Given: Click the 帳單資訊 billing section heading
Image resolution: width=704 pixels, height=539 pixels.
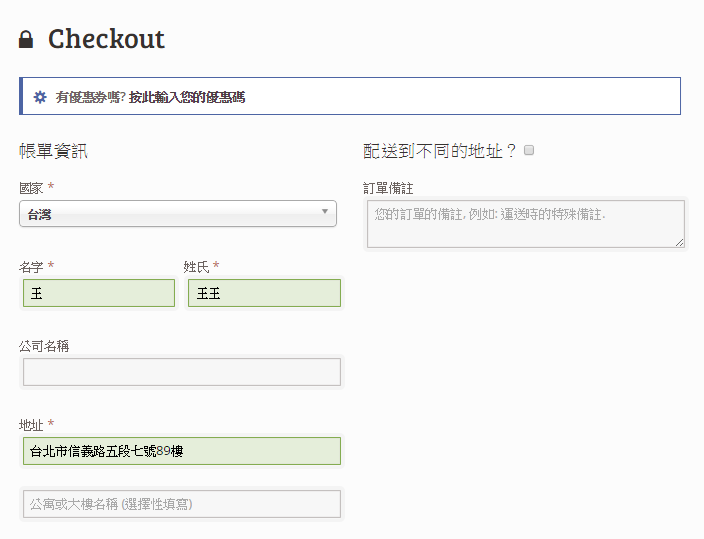Looking at the screenshot, I should click(x=53, y=151).
